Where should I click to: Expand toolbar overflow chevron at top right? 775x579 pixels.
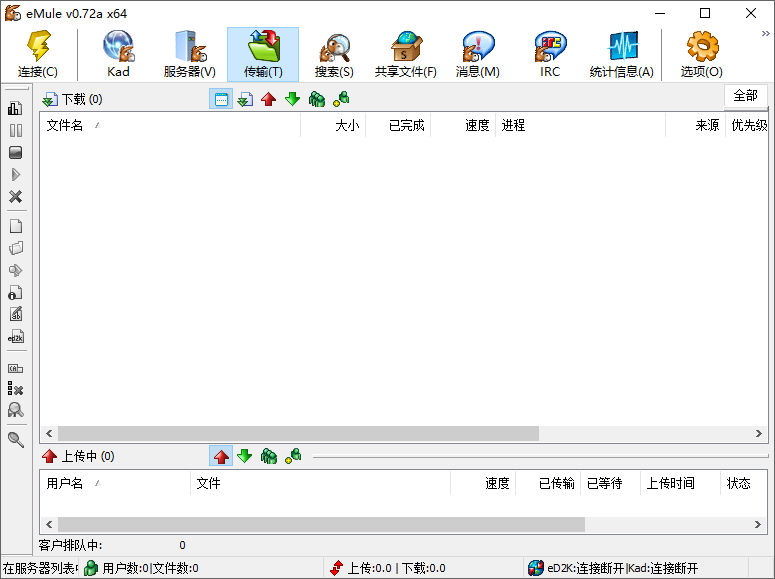point(766,34)
